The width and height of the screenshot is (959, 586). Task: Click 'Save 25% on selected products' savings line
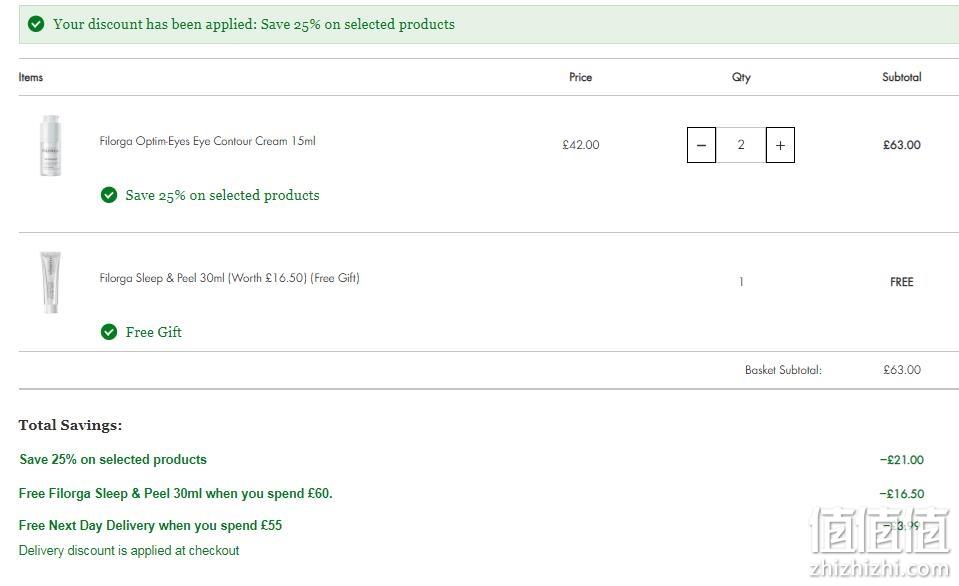coord(113,459)
